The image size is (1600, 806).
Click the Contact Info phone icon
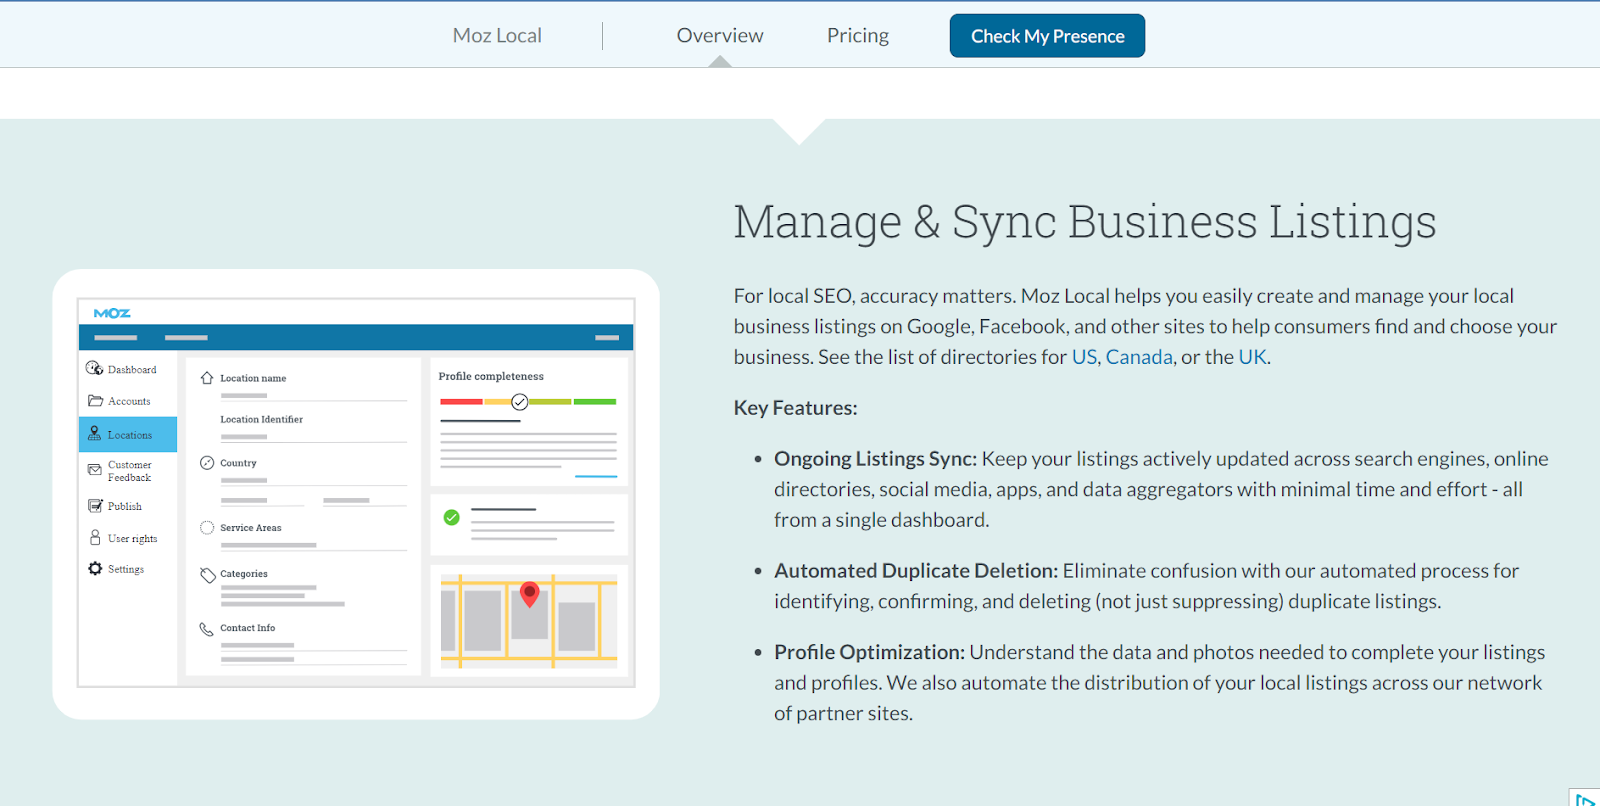pos(207,629)
